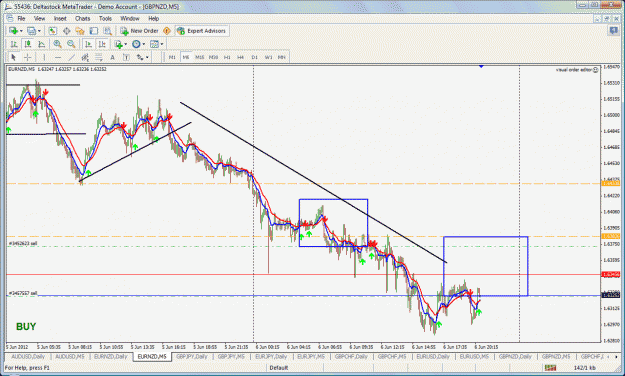625x376 pixels.
Task: Select the H1 timeframe
Action: (x=227, y=57)
